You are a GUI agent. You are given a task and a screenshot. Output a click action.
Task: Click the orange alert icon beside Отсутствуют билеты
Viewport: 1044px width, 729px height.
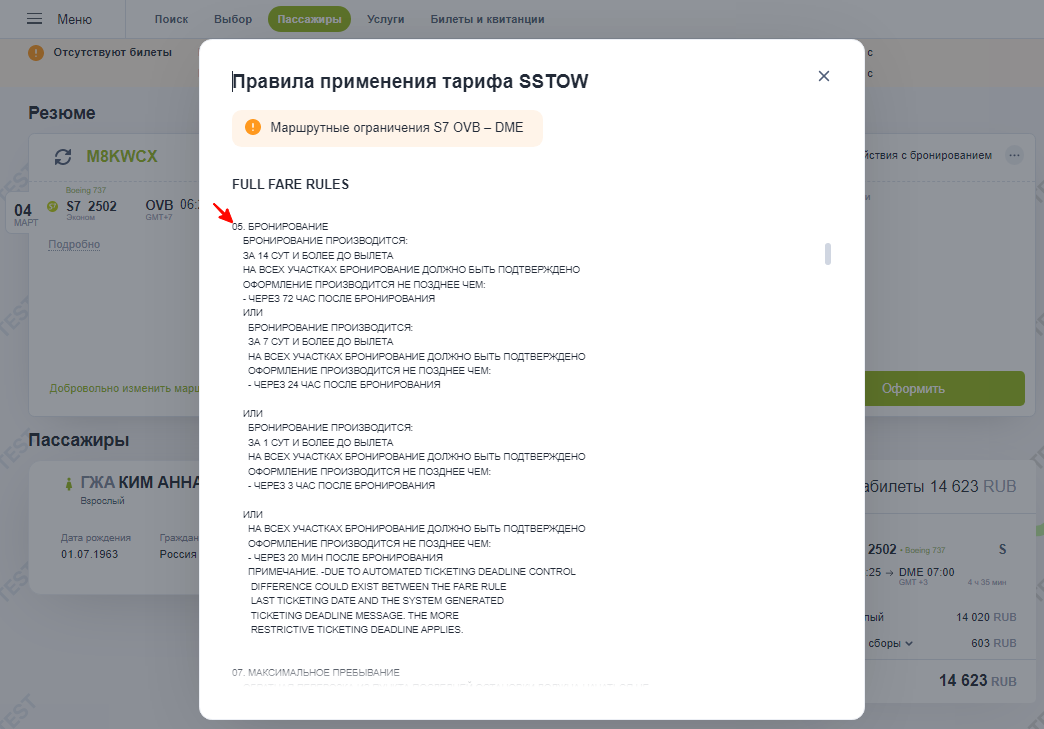point(36,52)
